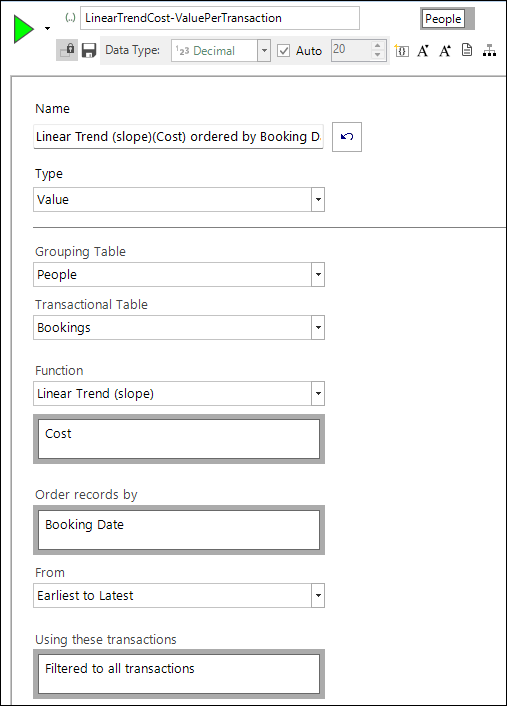Uncheck the Auto checkbox
The image size is (507, 706).
coord(283,50)
